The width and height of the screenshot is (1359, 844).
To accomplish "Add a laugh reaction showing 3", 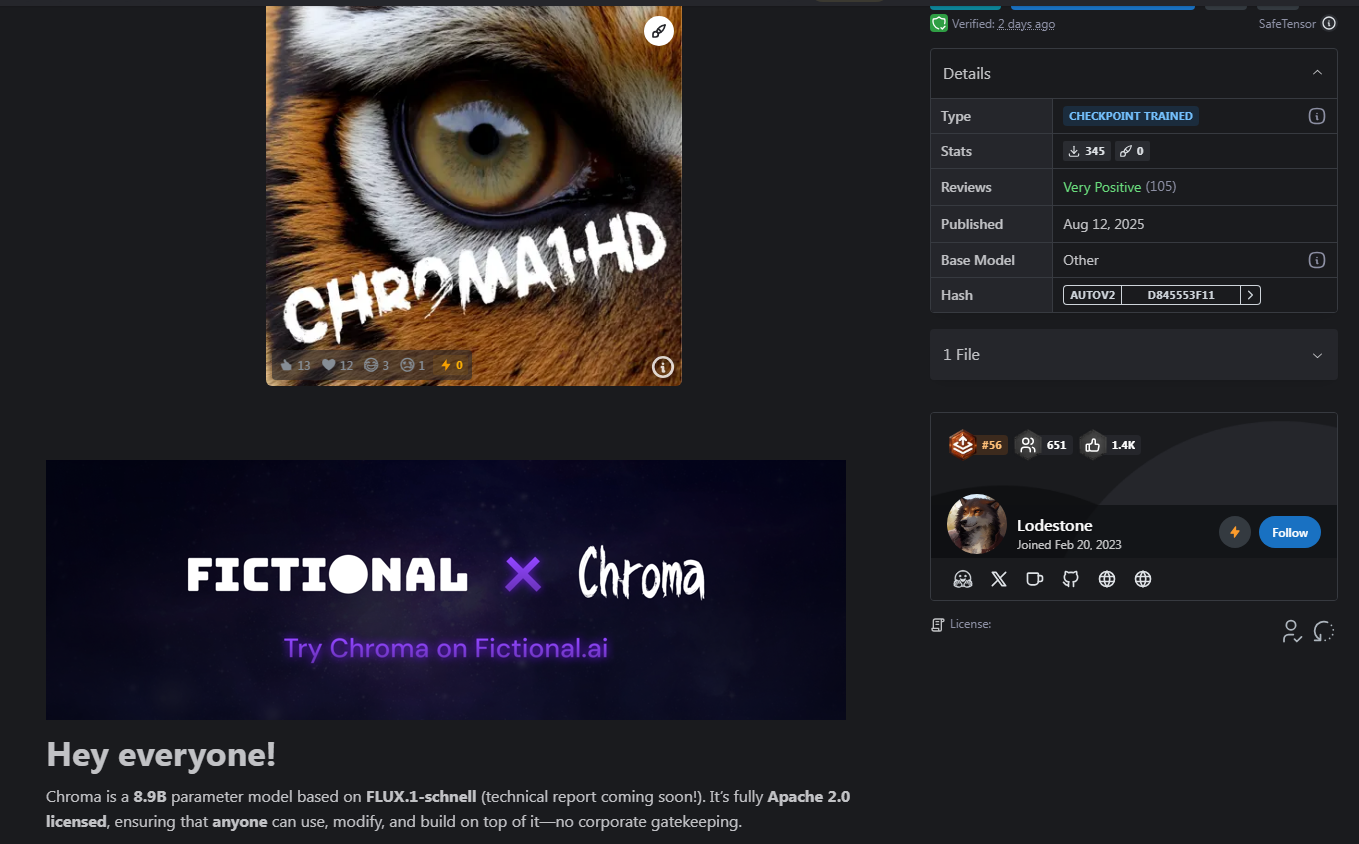I will click(x=376, y=365).
